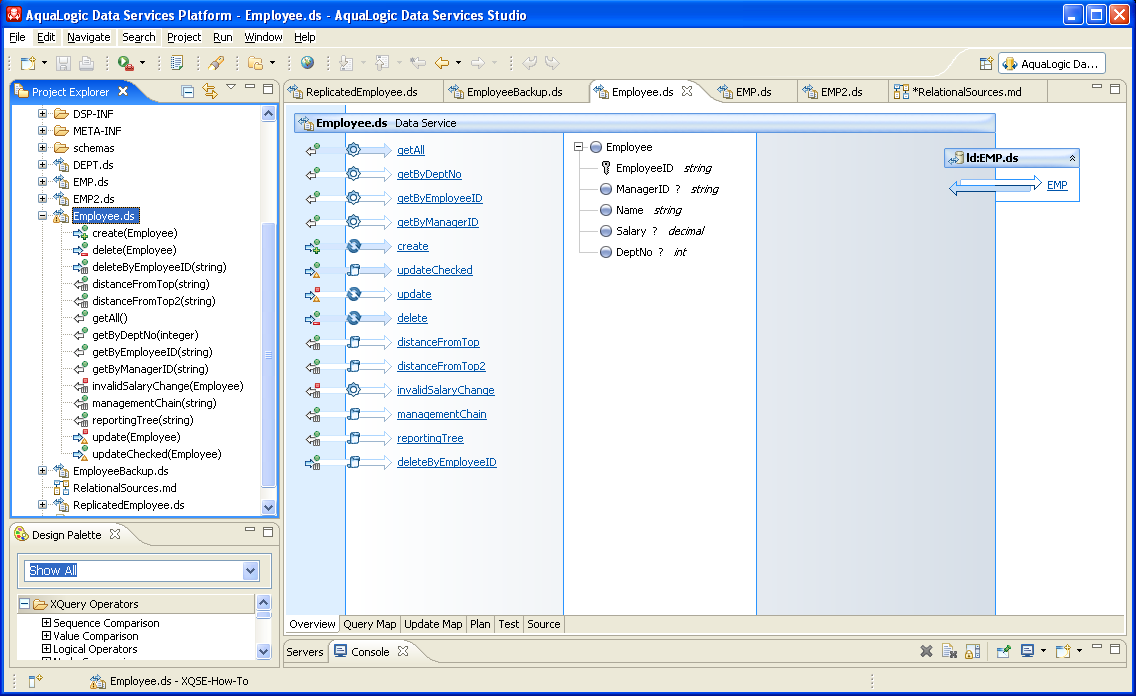Open the Project Explorer view menu triangle
Screen dimensions: 1136x696
point(231,87)
